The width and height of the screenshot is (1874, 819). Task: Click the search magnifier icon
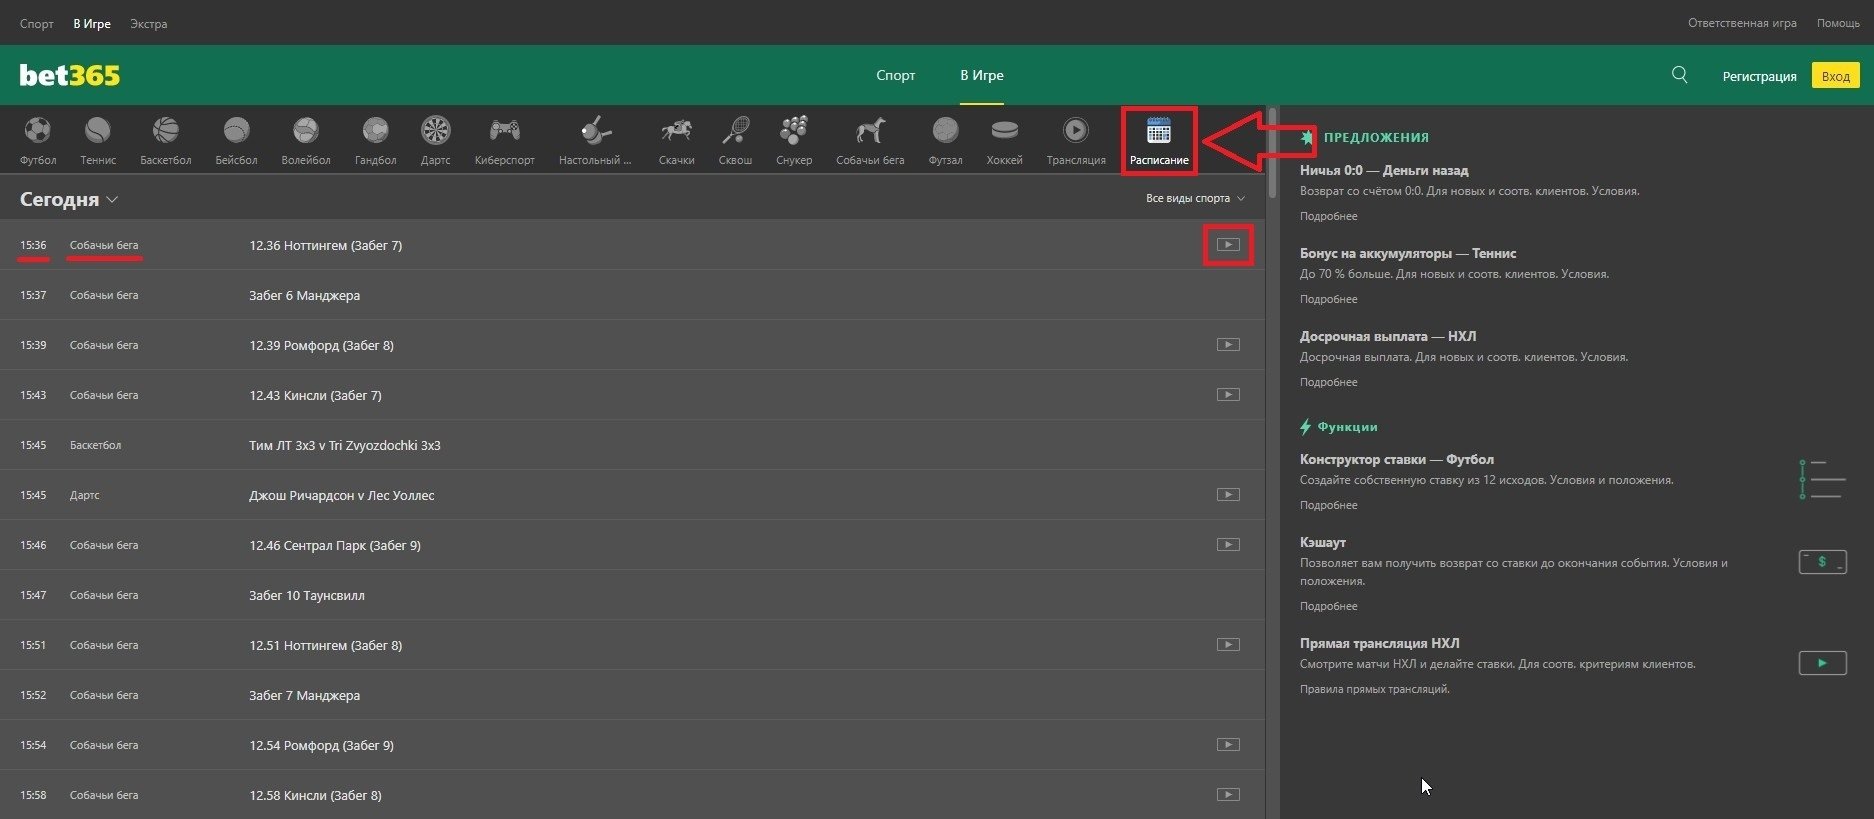pos(1680,75)
